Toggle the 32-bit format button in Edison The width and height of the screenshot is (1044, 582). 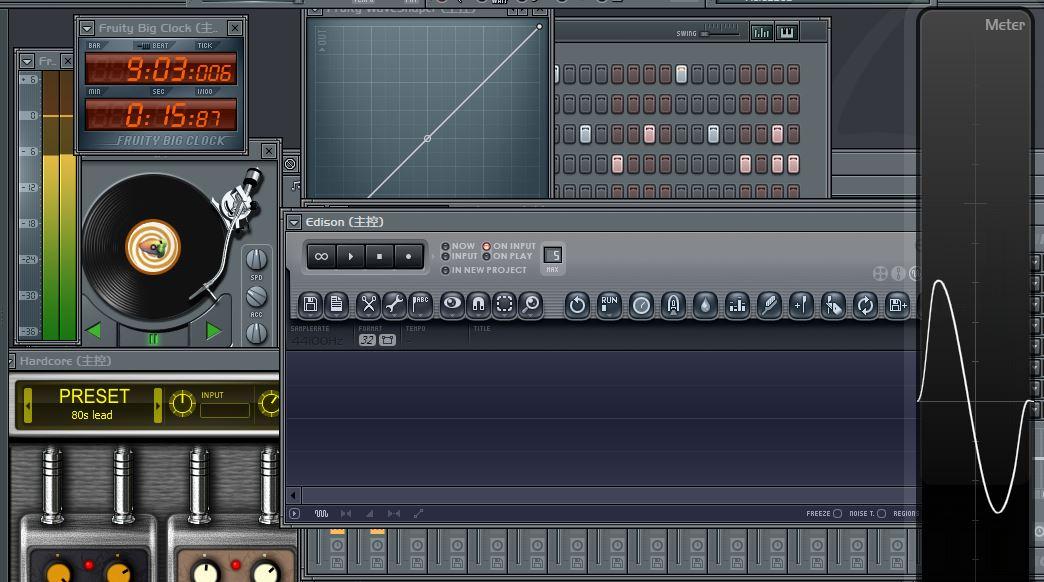pyautogui.click(x=367, y=340)
